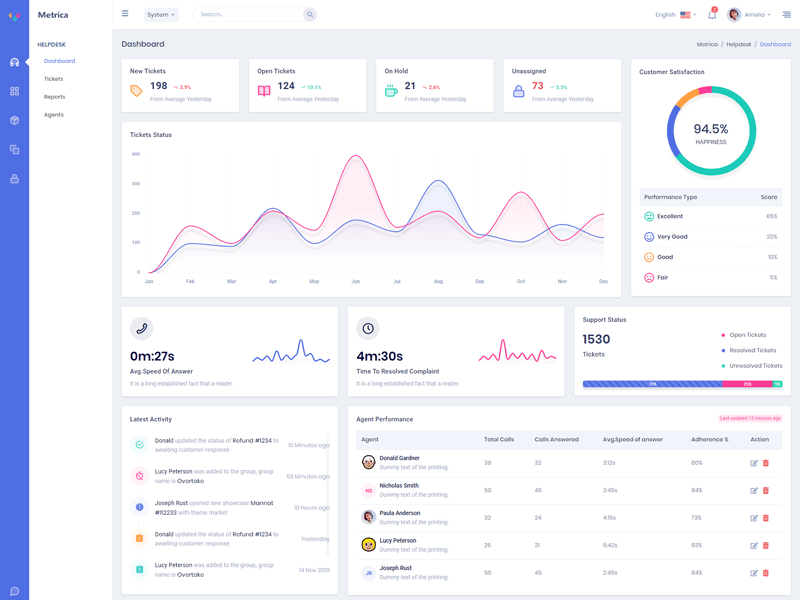Click the notification bell icon
Image resolution: width=800 pixels, height=600 pixels.
coord(712,15)
